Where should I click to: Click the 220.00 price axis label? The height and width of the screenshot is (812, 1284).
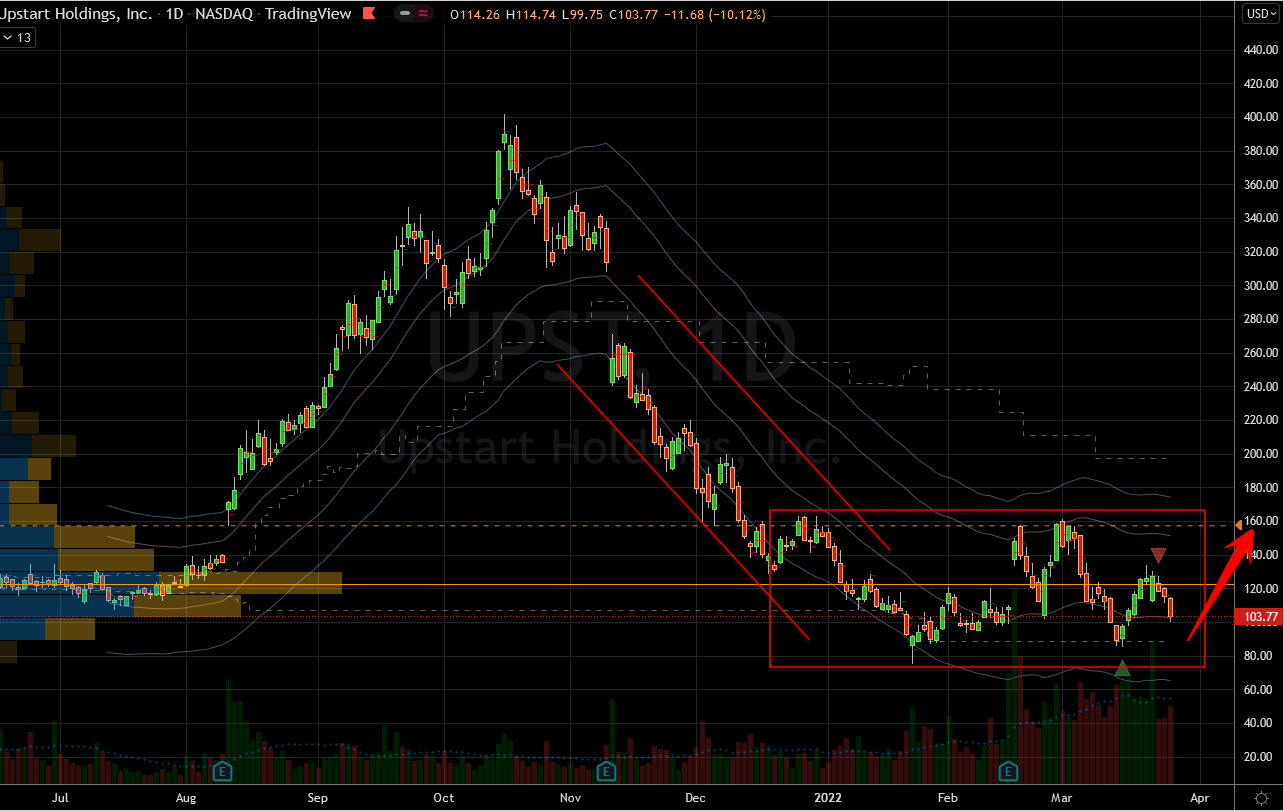[x=1259, y=420]
